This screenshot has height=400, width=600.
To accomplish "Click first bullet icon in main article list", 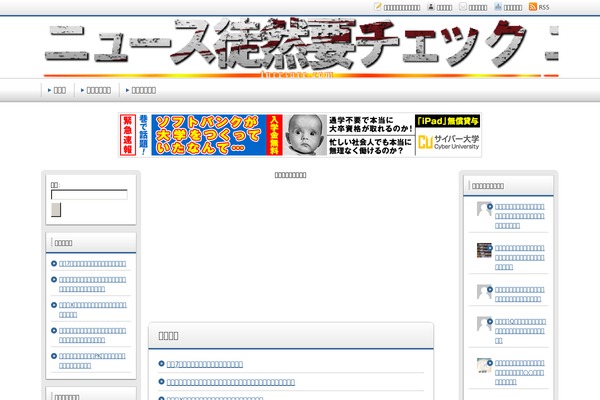I will click(161, 364).
